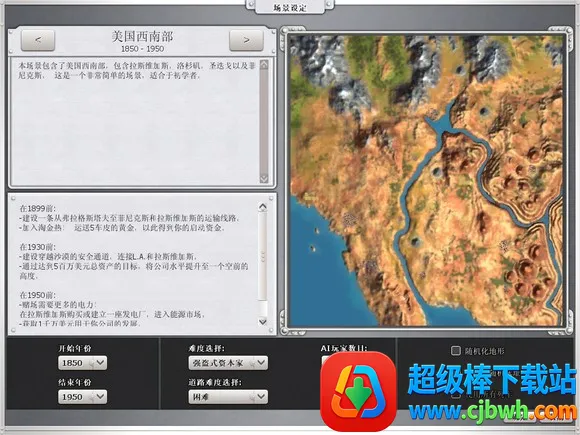
Task: Click the year range text 1850 - 1950
Action: click(x=142, y=49)
